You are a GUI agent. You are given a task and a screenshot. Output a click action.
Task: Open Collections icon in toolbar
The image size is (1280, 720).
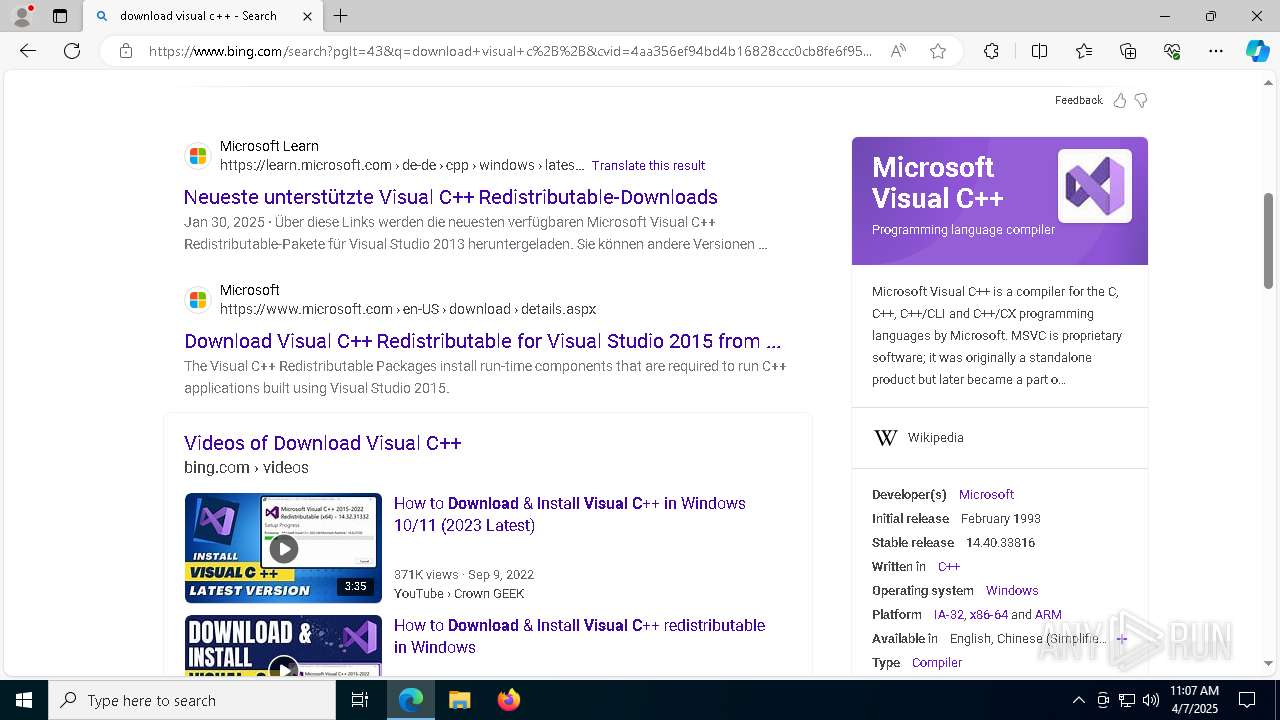[x=1128, y=51]
